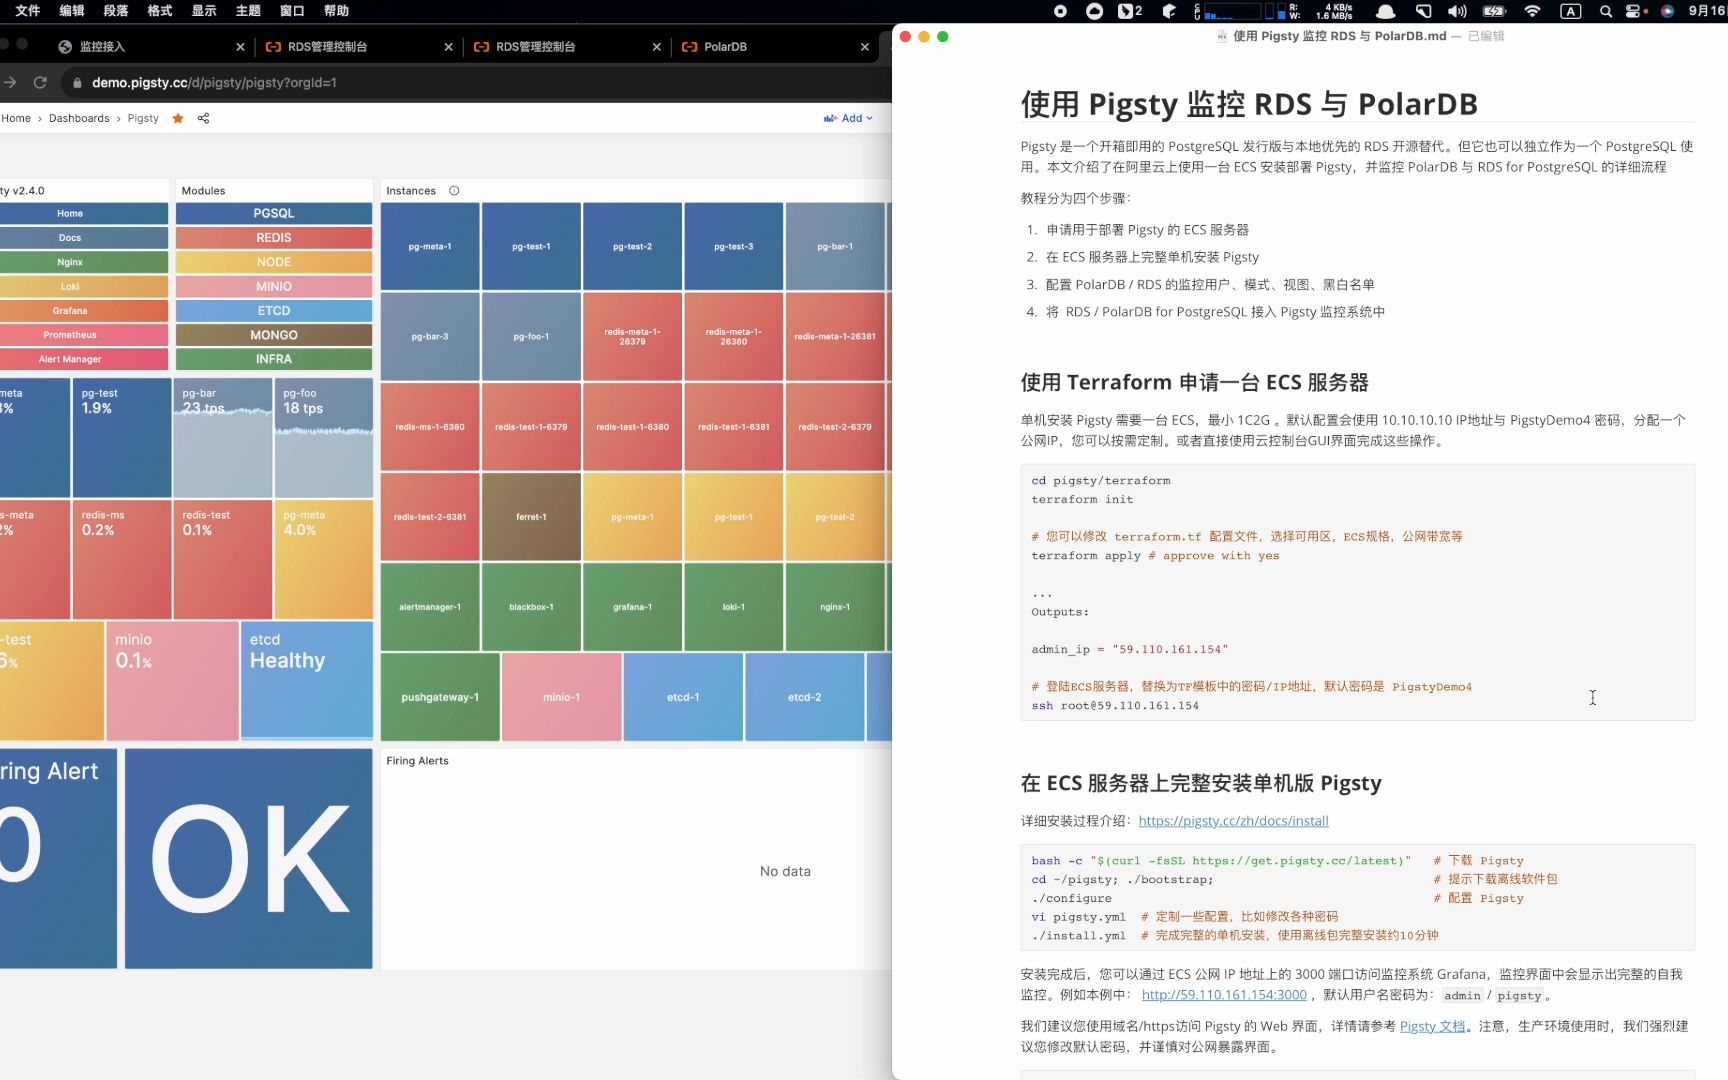The width and height of the screenshot is (1728, 1080).
Task: Open the 主题 menu
Action: click(x=248, y=11)
